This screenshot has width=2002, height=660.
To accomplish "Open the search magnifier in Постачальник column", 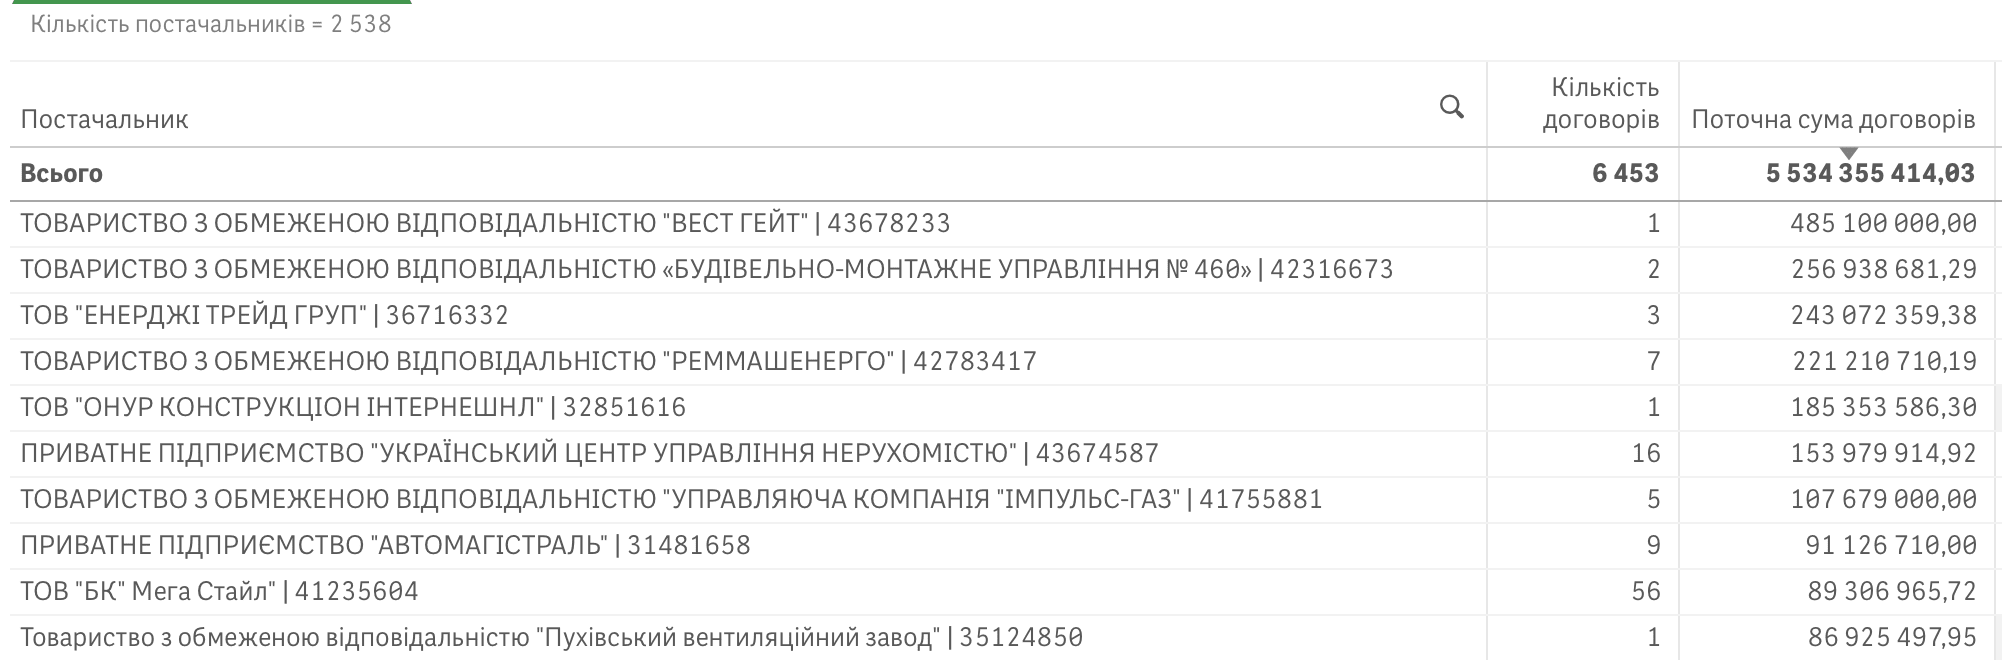I will click(1451, 106).
